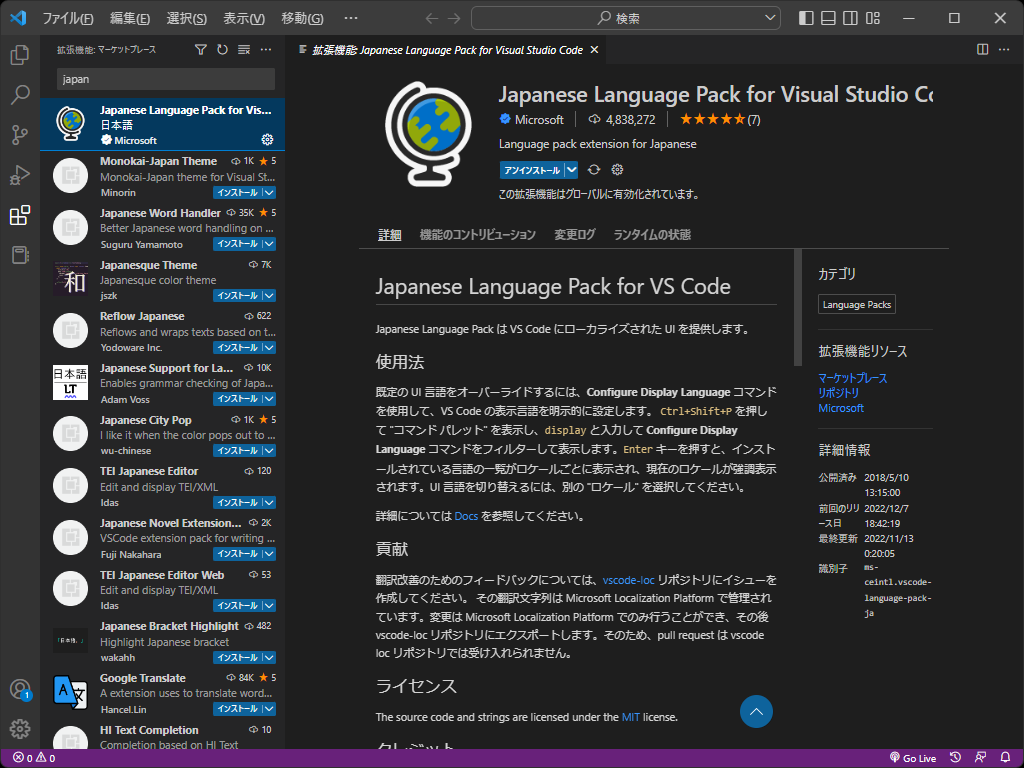Click the アンインストール button
This screenshot has width=1024, height=768.
(532, 170)
